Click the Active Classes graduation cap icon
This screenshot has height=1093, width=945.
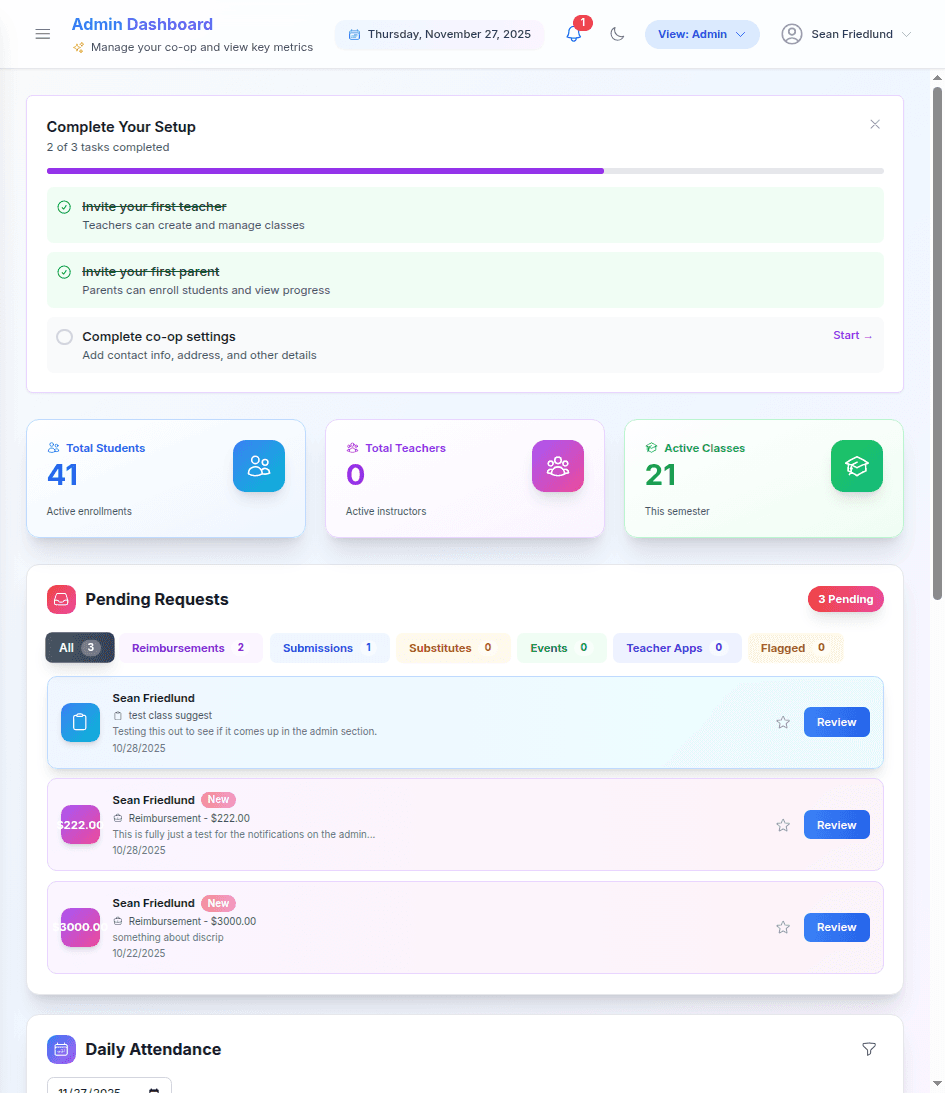coord(856,465)
